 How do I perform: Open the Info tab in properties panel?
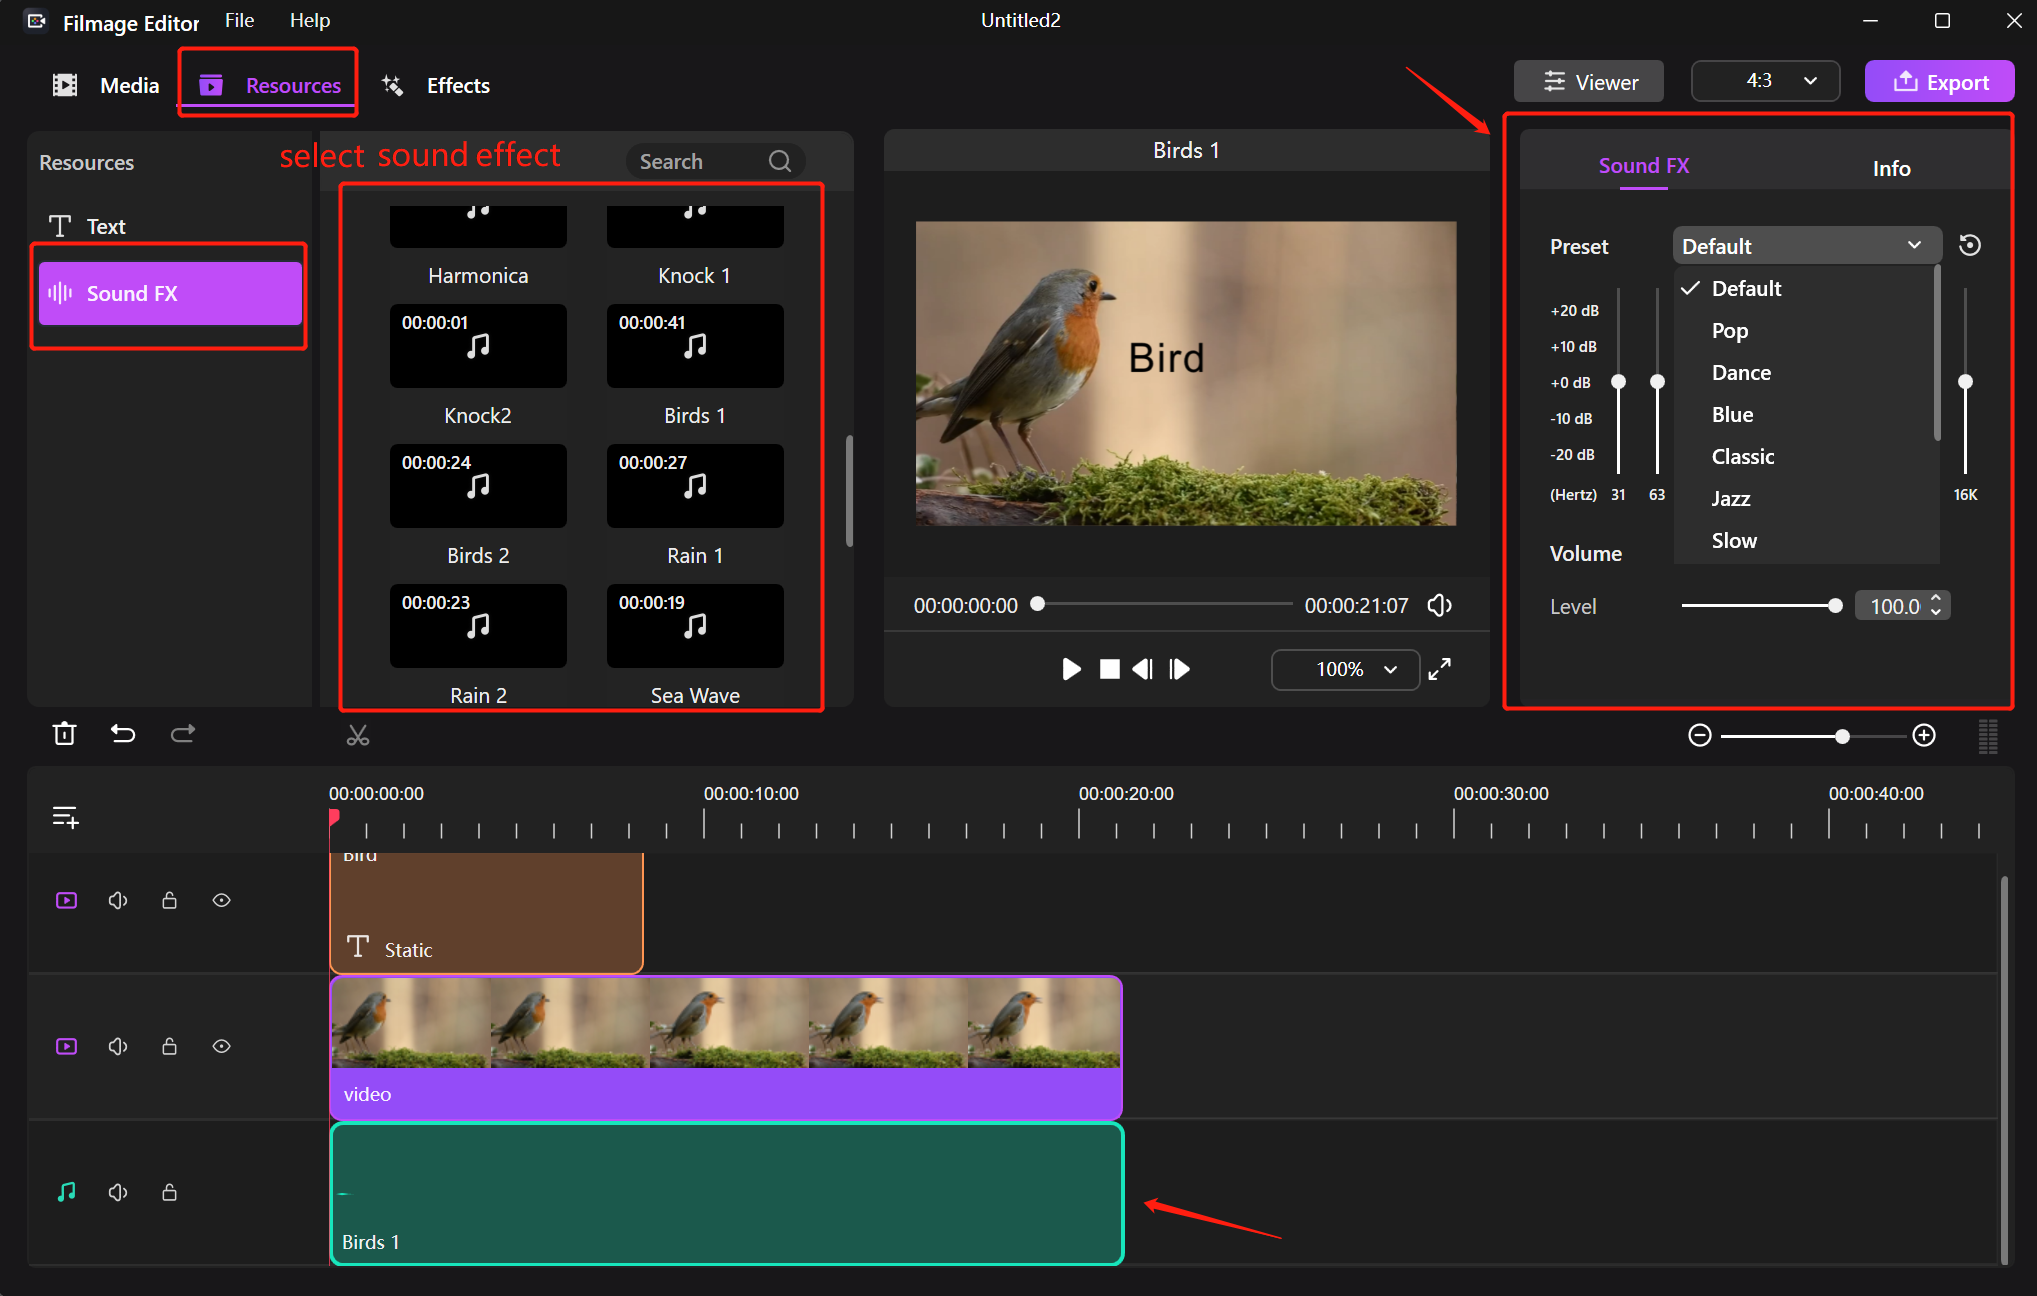point(1890,168)
